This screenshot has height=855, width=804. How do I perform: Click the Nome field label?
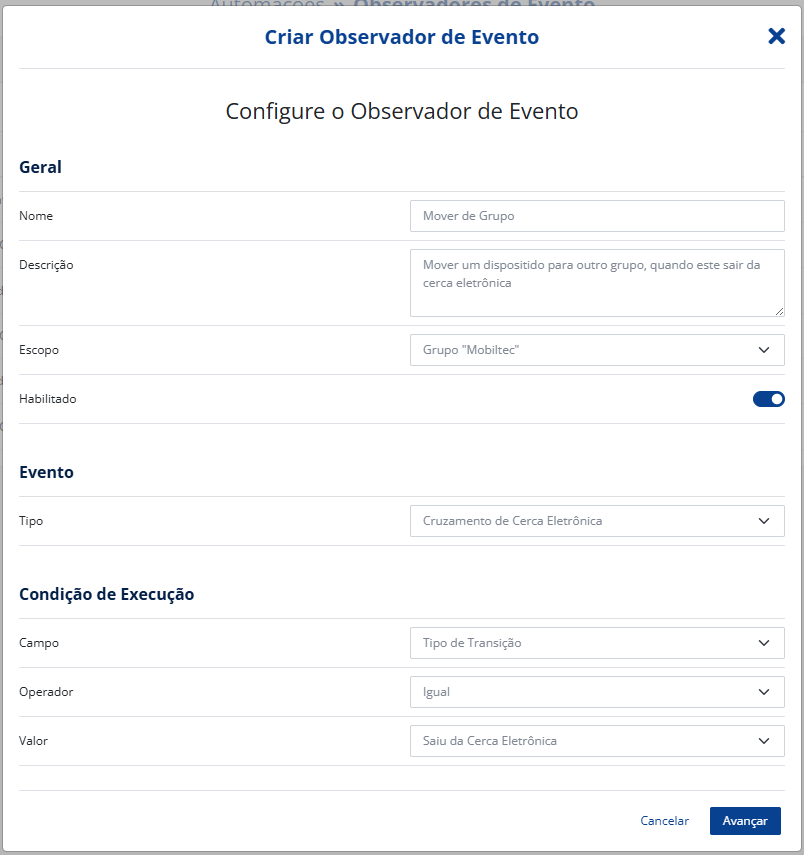pos(36,216)
